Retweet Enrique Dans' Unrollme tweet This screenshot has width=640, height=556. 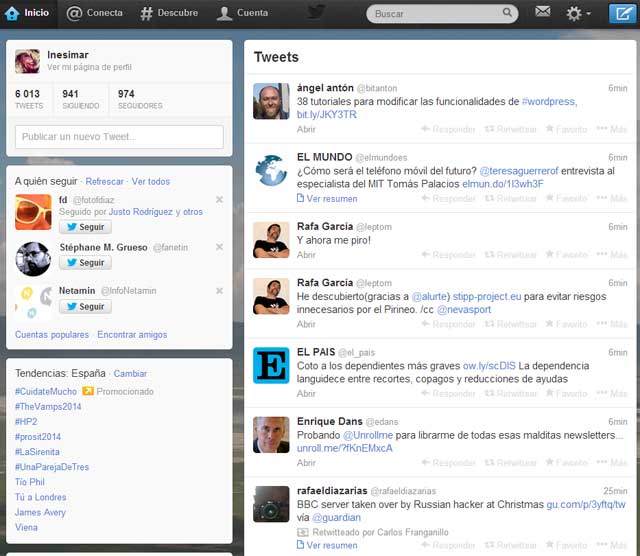click(511, 463)
